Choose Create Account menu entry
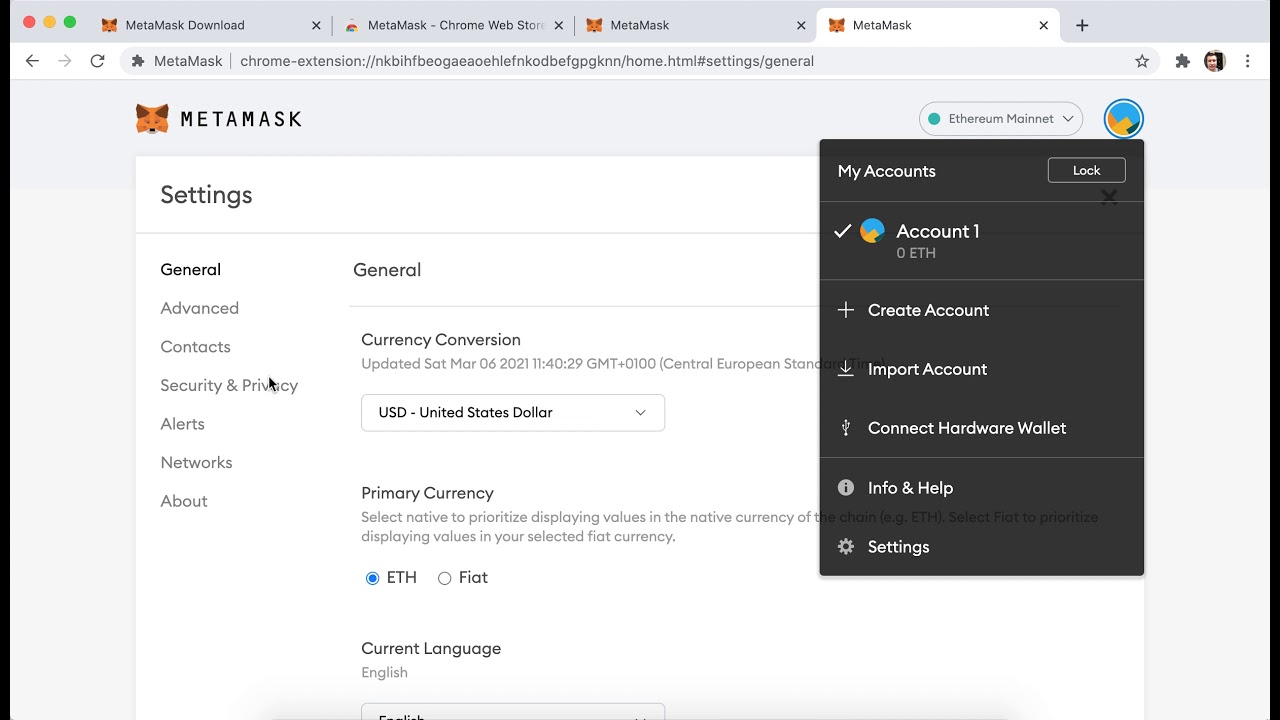 (981, 310)
